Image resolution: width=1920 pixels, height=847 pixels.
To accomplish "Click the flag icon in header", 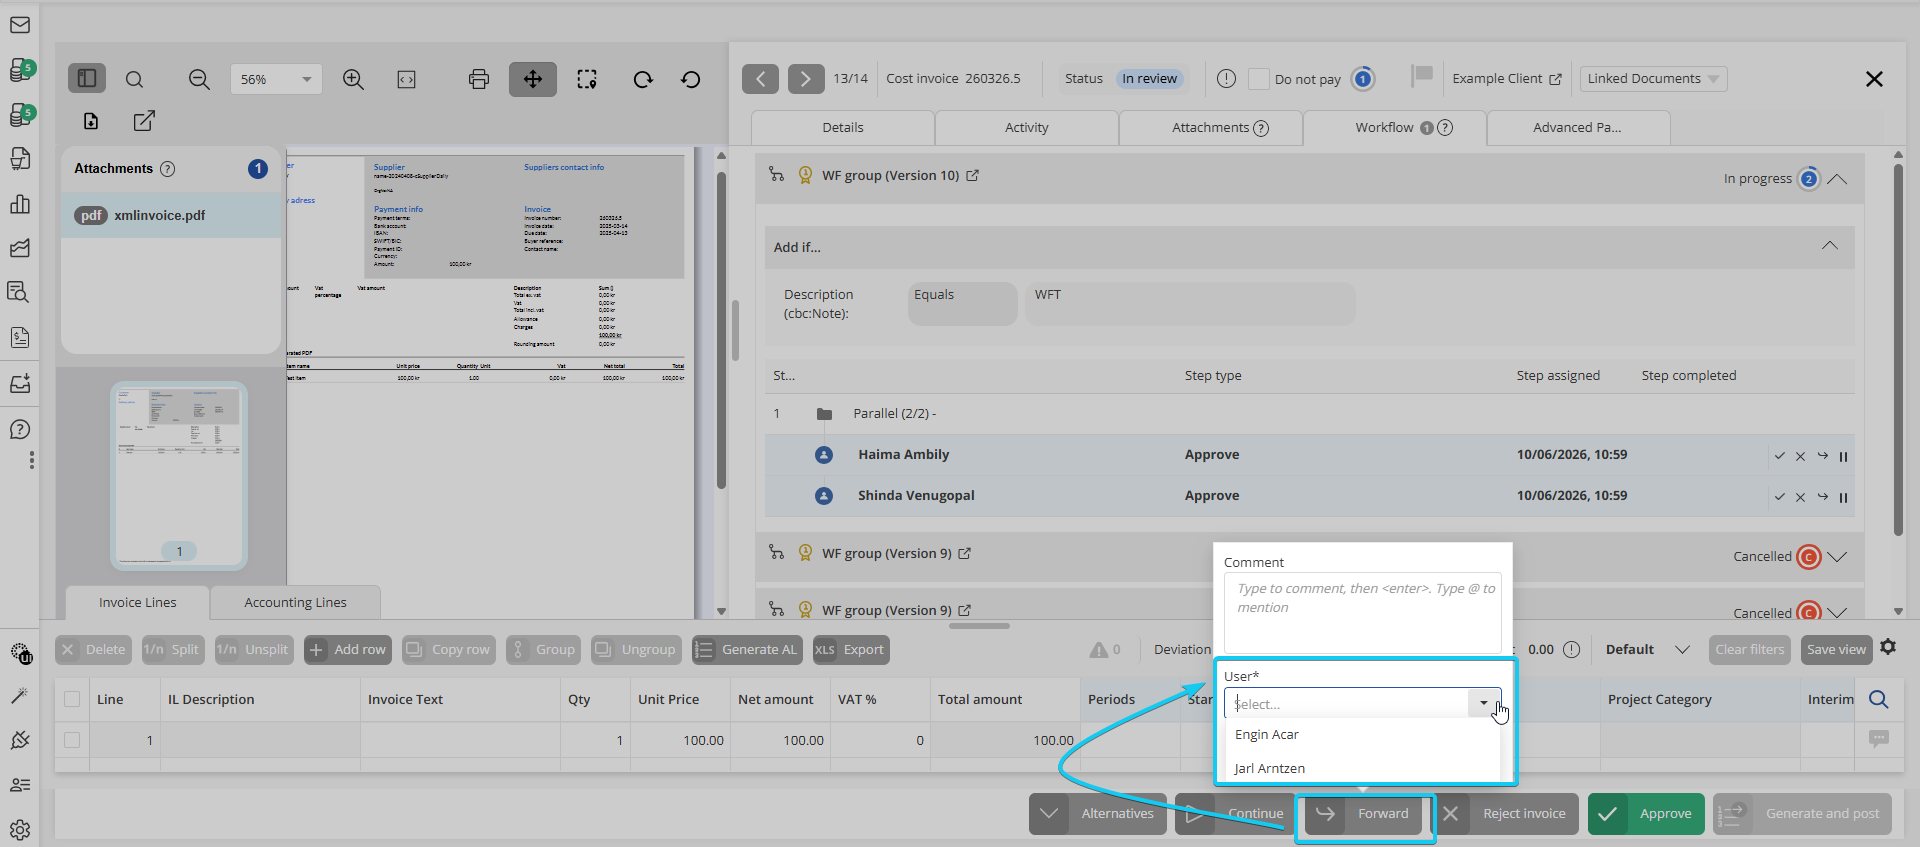I will [x=1422, y=76].
